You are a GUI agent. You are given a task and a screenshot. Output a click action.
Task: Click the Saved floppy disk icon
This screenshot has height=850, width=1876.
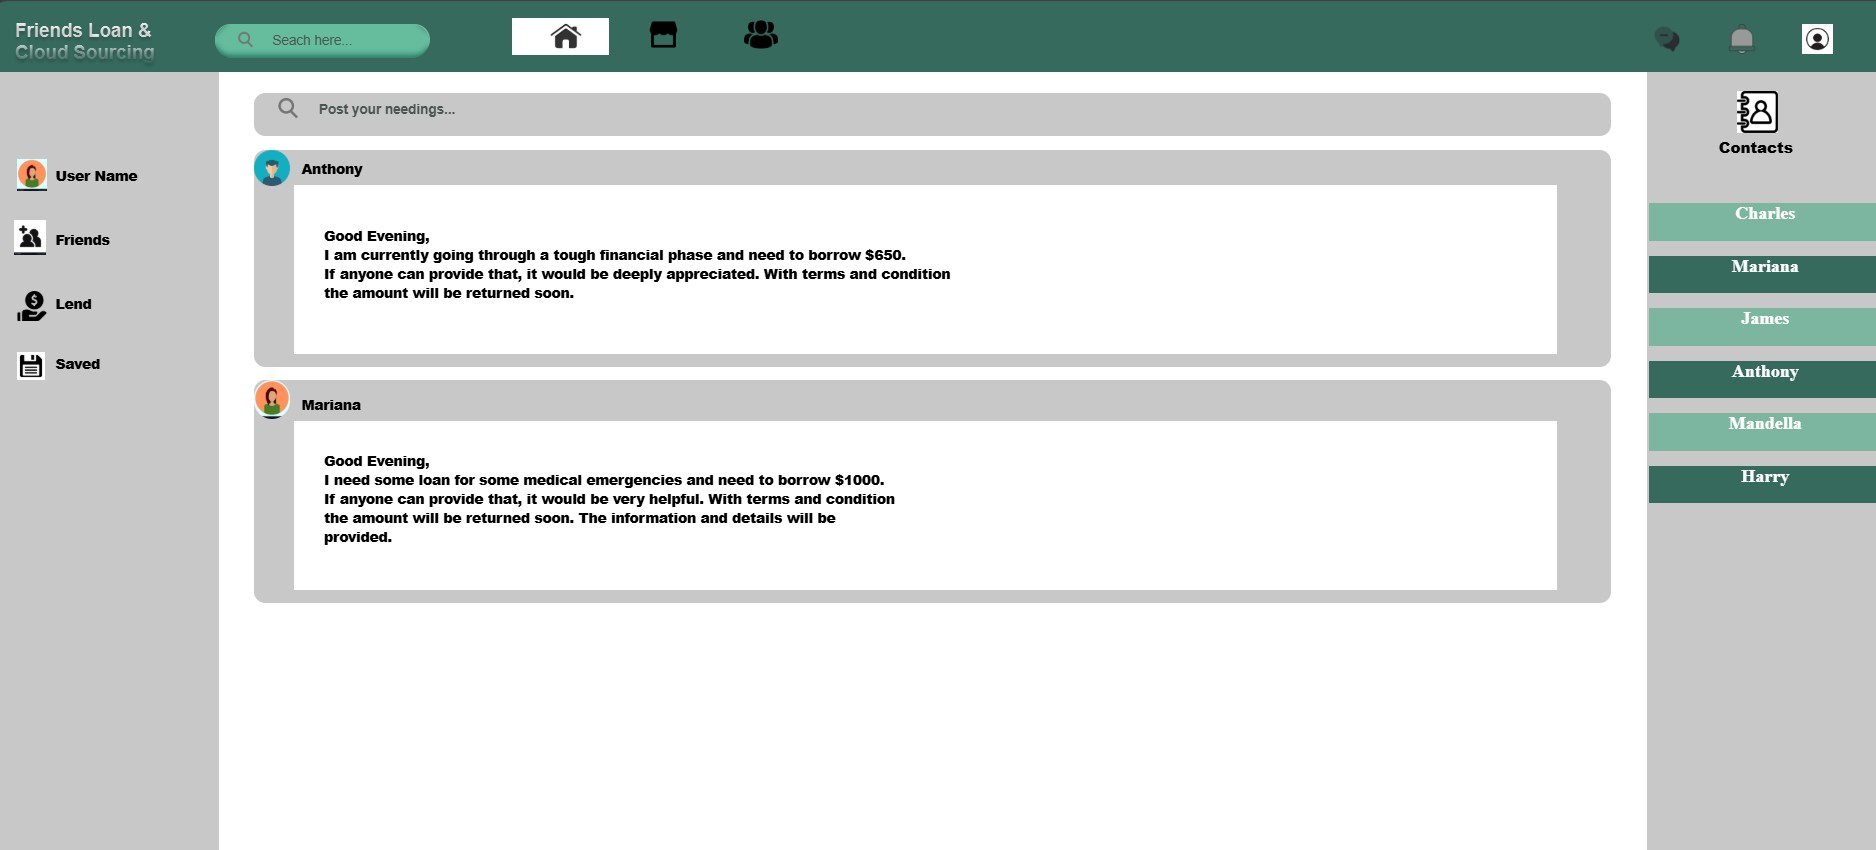(x=31, y=366)
